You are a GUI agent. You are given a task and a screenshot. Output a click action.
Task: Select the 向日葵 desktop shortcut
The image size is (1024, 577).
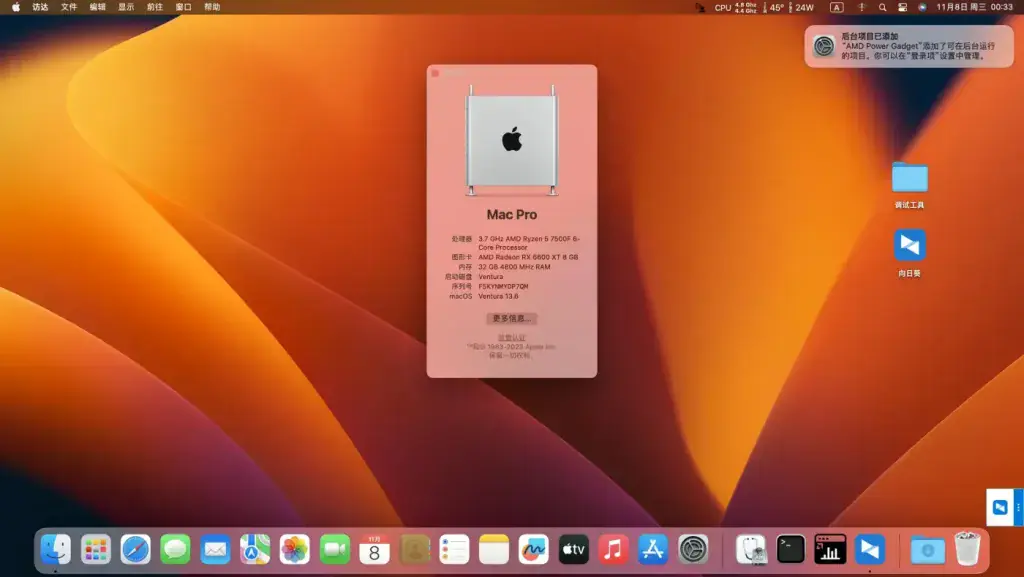click(909, 253)
